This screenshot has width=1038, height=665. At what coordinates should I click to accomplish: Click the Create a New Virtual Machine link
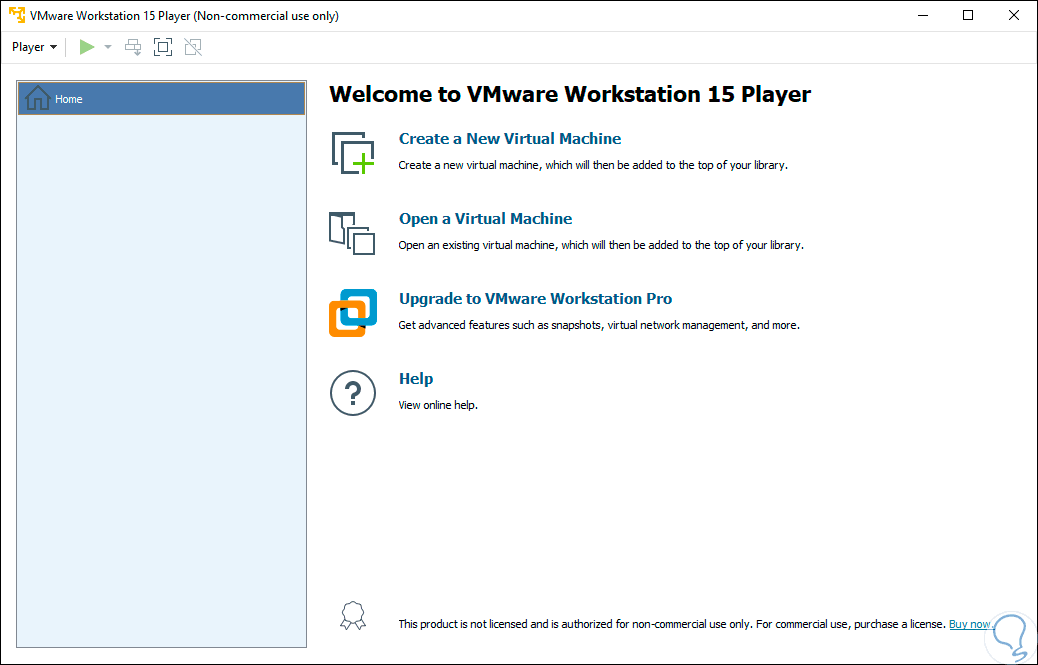(x=510, y=138)
